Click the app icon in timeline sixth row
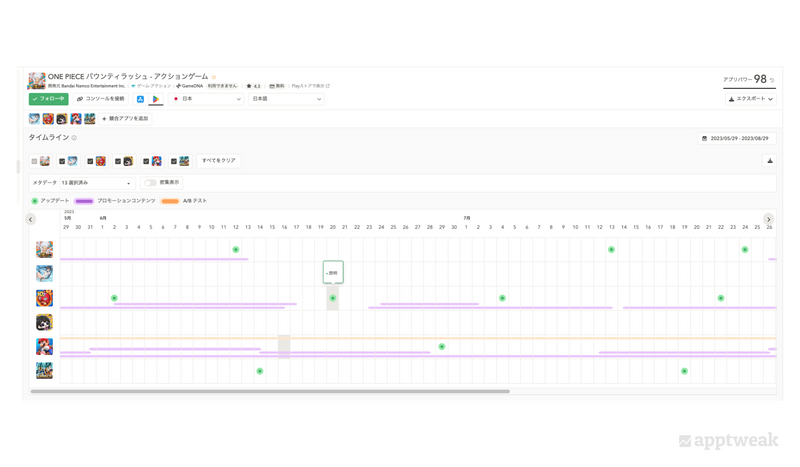 (x=44, y=371)
